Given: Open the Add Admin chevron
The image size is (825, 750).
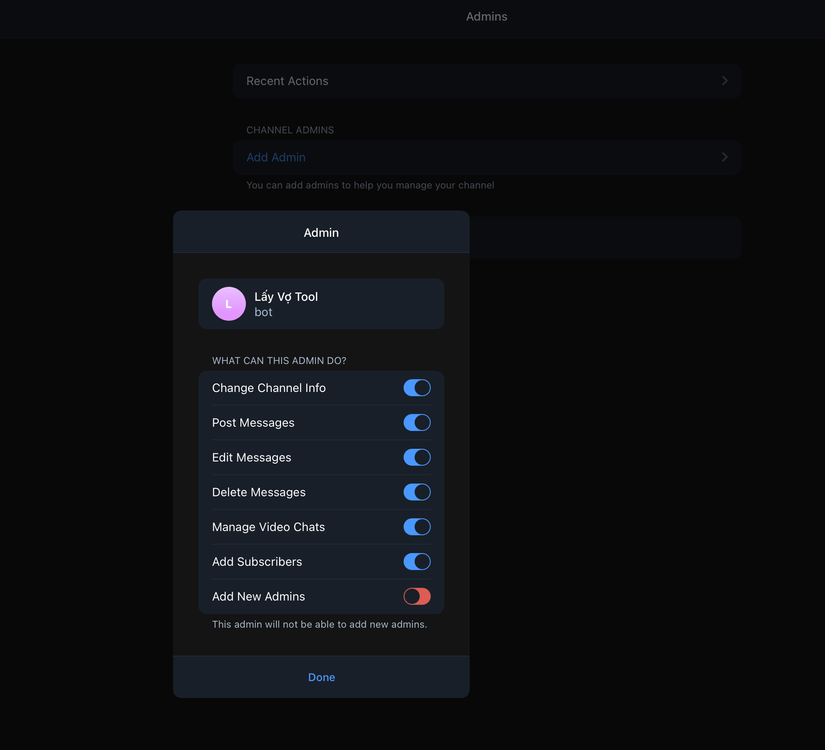Looking at the screenshot, I should pos(724,157).
